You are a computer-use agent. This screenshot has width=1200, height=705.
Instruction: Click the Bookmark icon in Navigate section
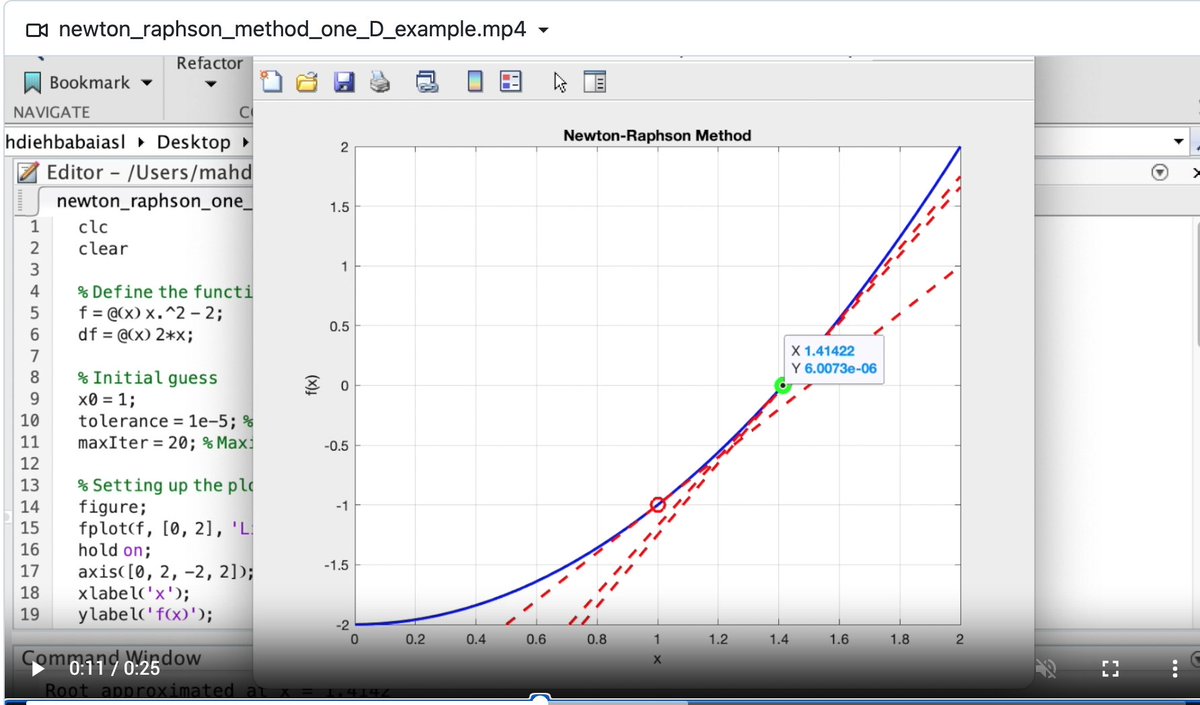click(33, 83)
